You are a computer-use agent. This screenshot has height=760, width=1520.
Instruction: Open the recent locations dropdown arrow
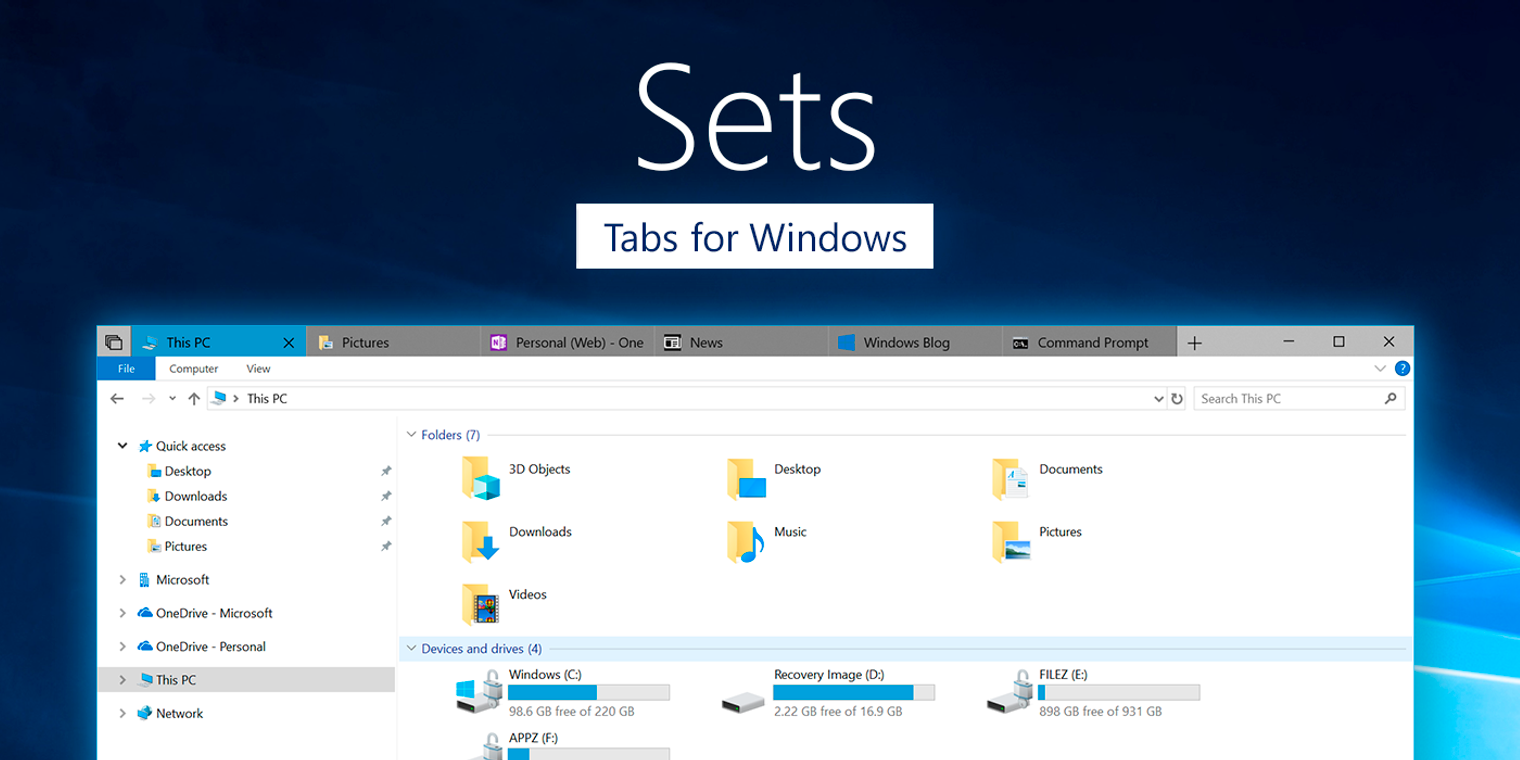pyautogui.click(x=172, y=398)
